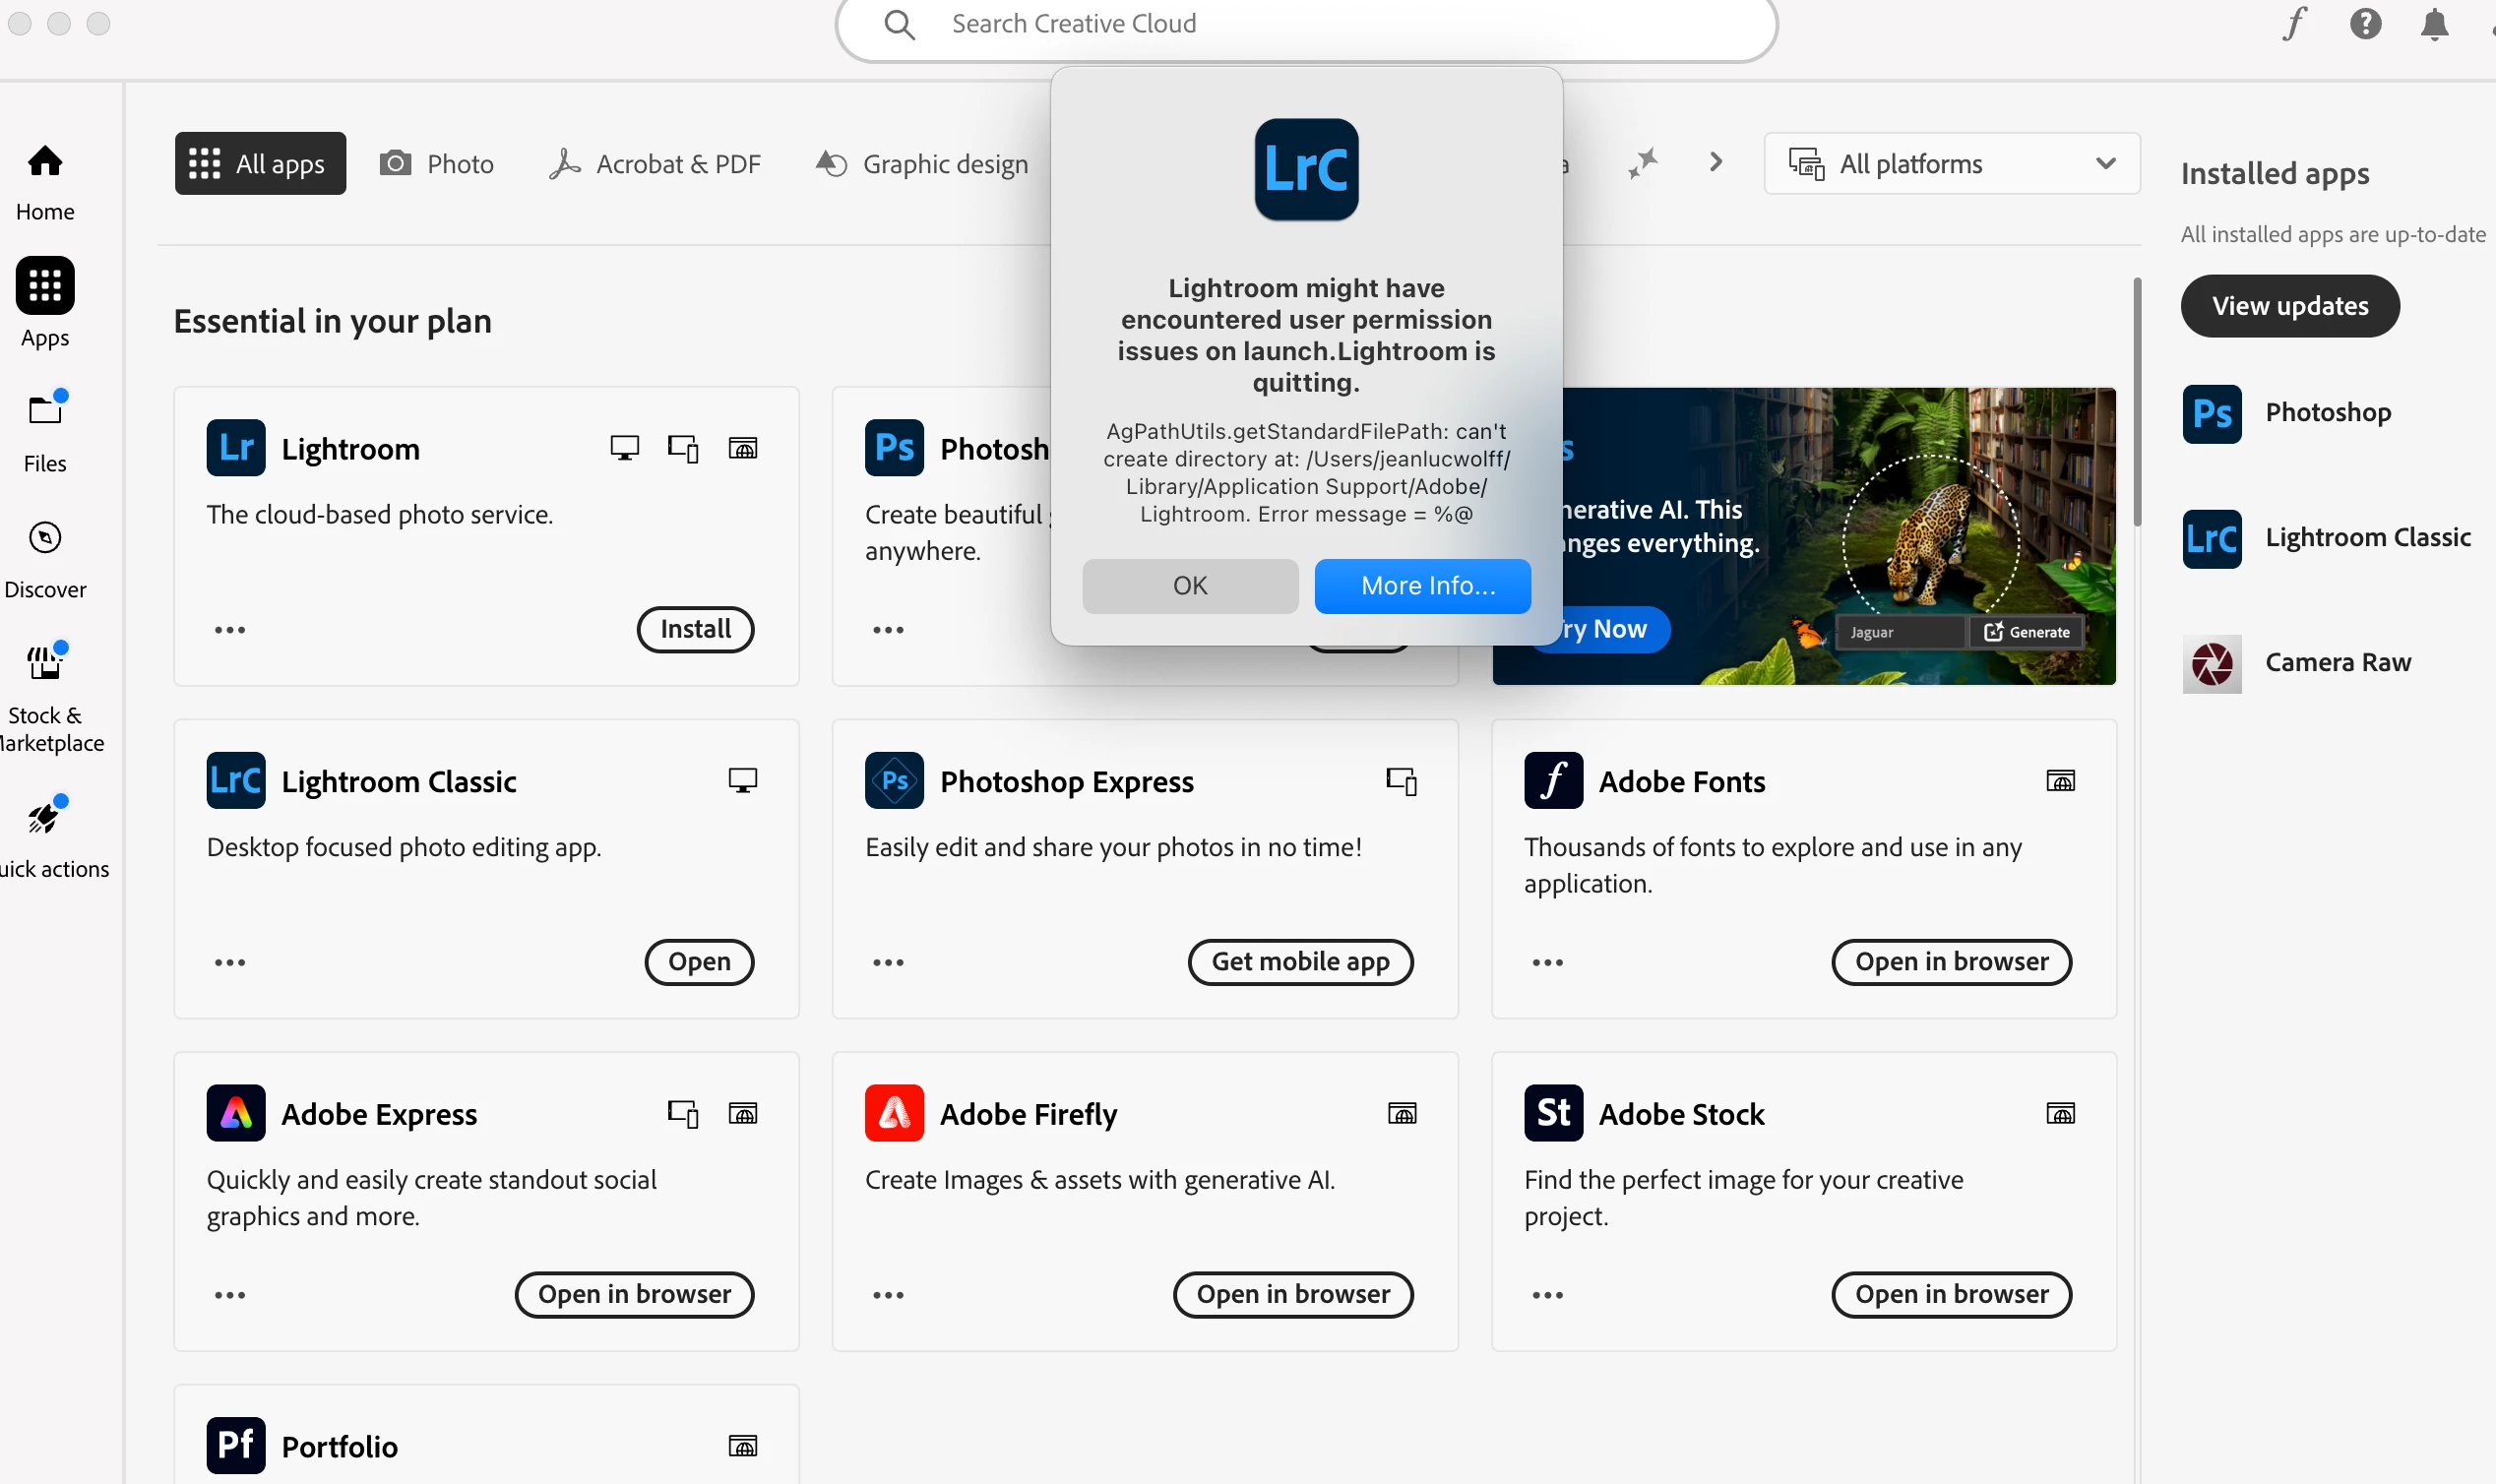Click the Search Creative Cloud field
Screen dimensions: 2496x1484
(x=1300, y=24)
